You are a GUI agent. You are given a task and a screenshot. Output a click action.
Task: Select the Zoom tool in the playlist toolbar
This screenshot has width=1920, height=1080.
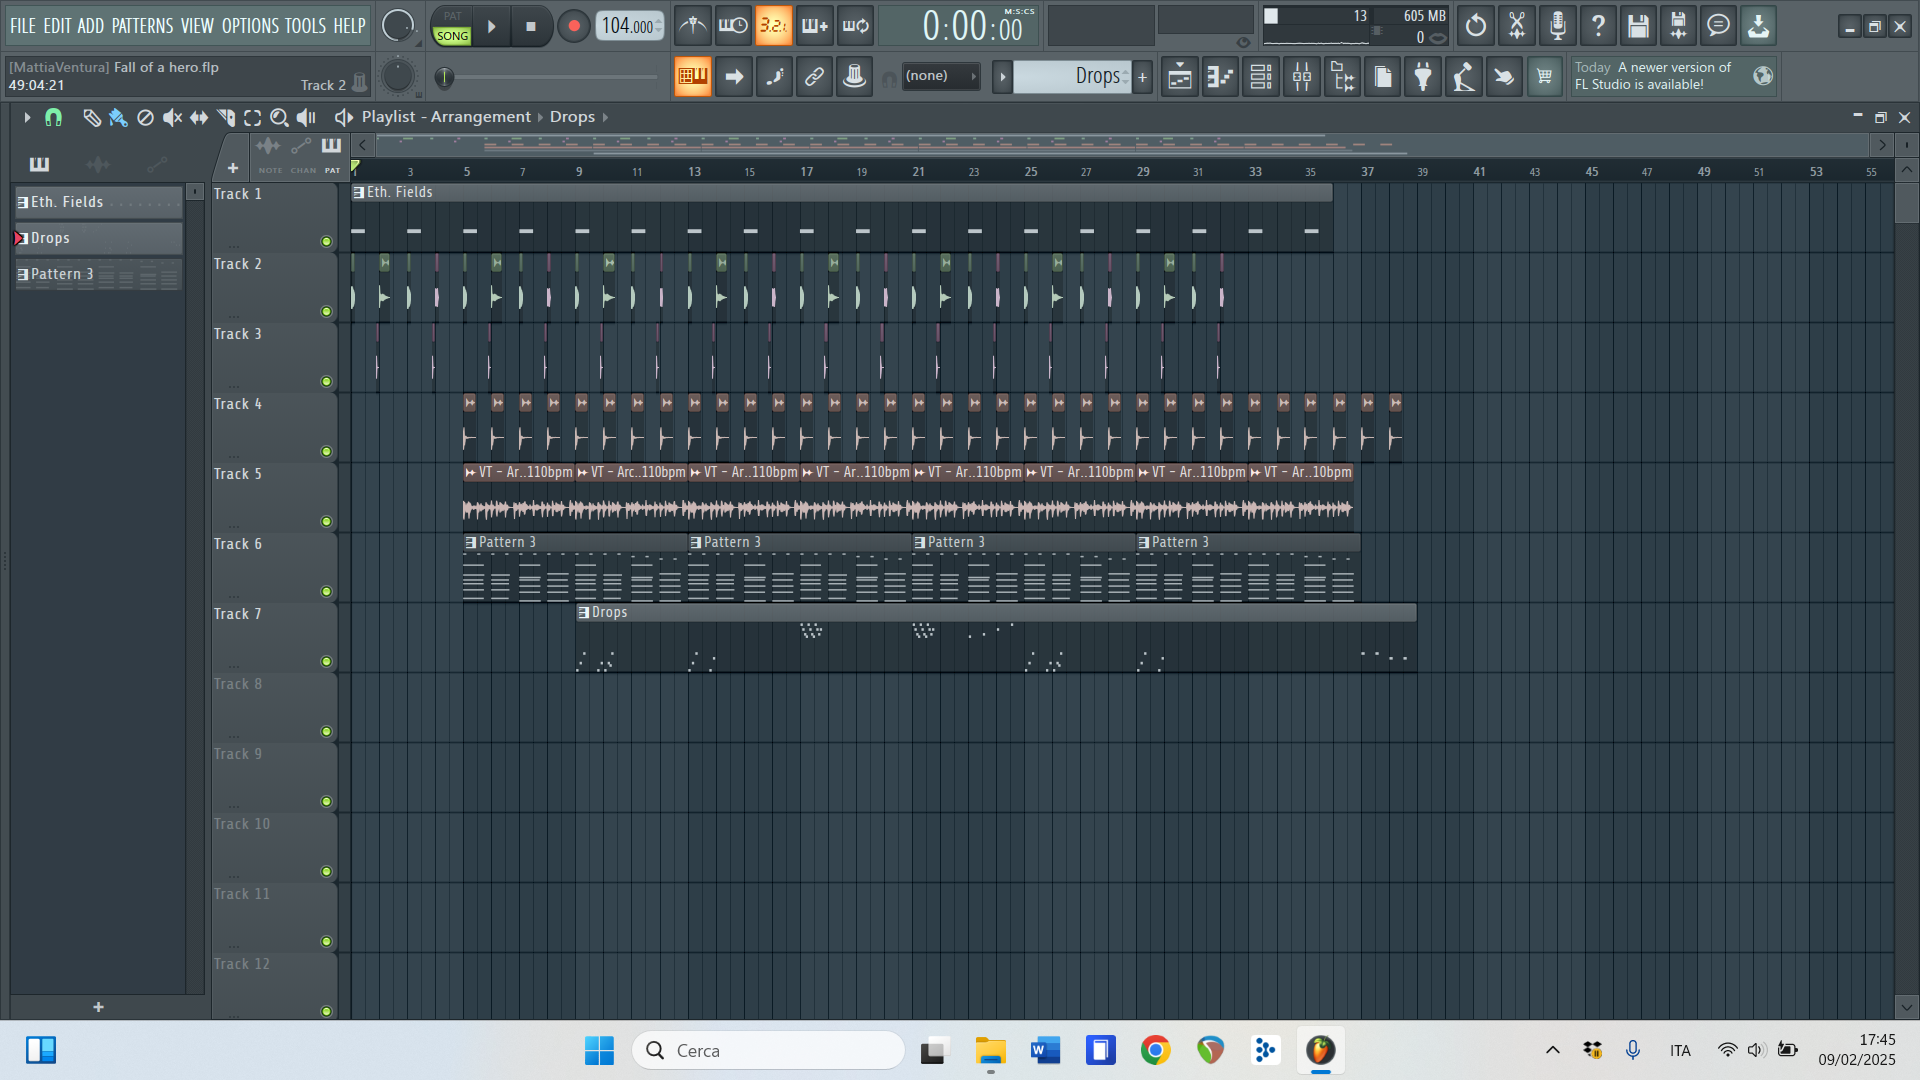(279, 117)
